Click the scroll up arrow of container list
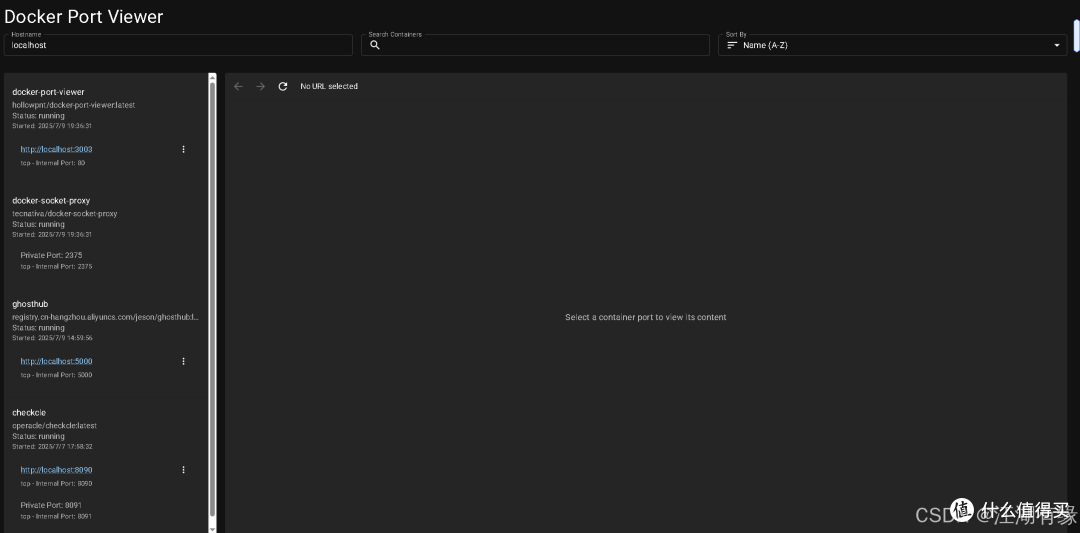 tap(212, 77)
